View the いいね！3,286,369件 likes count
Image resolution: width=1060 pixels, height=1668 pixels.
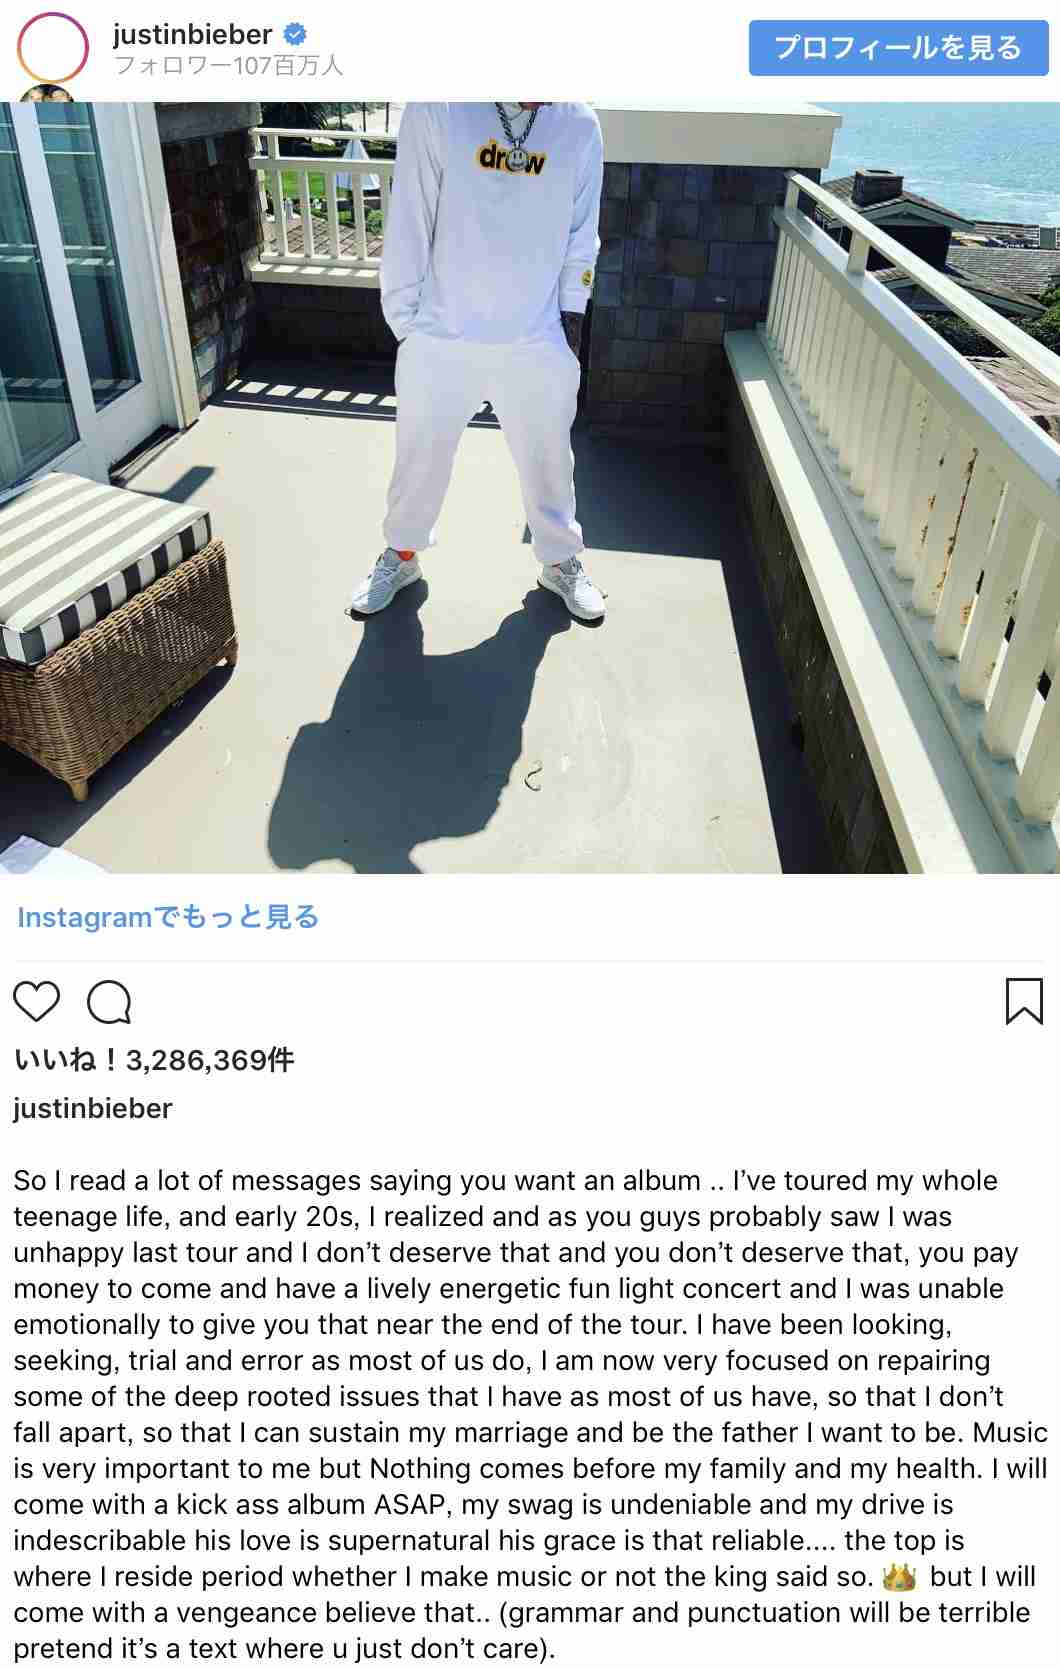[x=154, y=1060]
